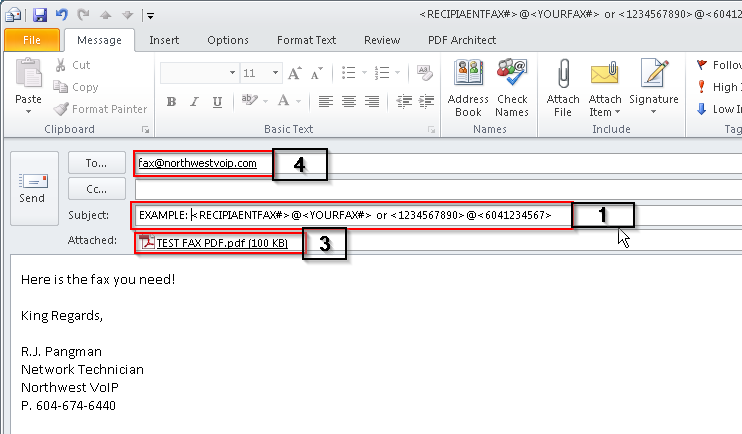Viewport: 742px width, 434px height.
Task: Toggle bold formatting
Action: (x=171, y=101)
